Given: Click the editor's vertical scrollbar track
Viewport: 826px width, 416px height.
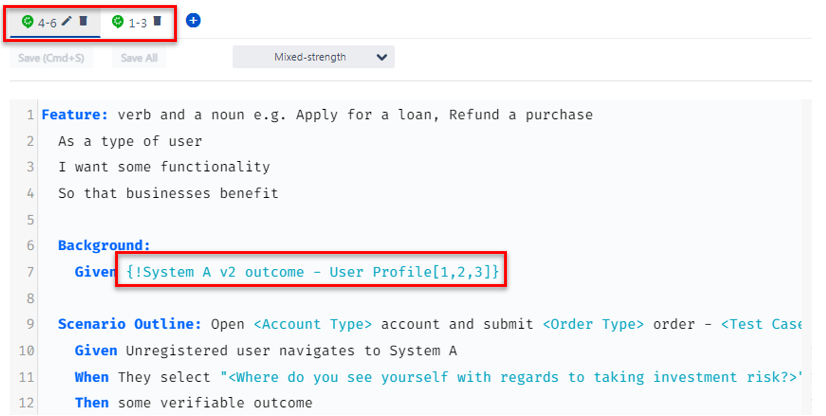Looking at the screenshot, I should point(807,257).
